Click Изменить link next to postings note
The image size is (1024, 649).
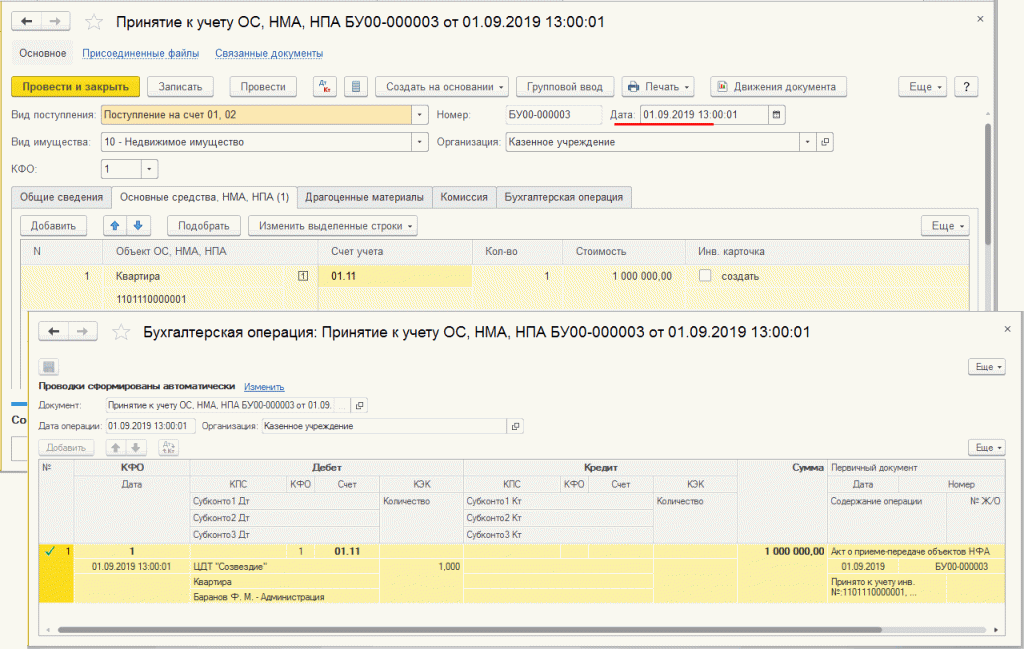264,387
